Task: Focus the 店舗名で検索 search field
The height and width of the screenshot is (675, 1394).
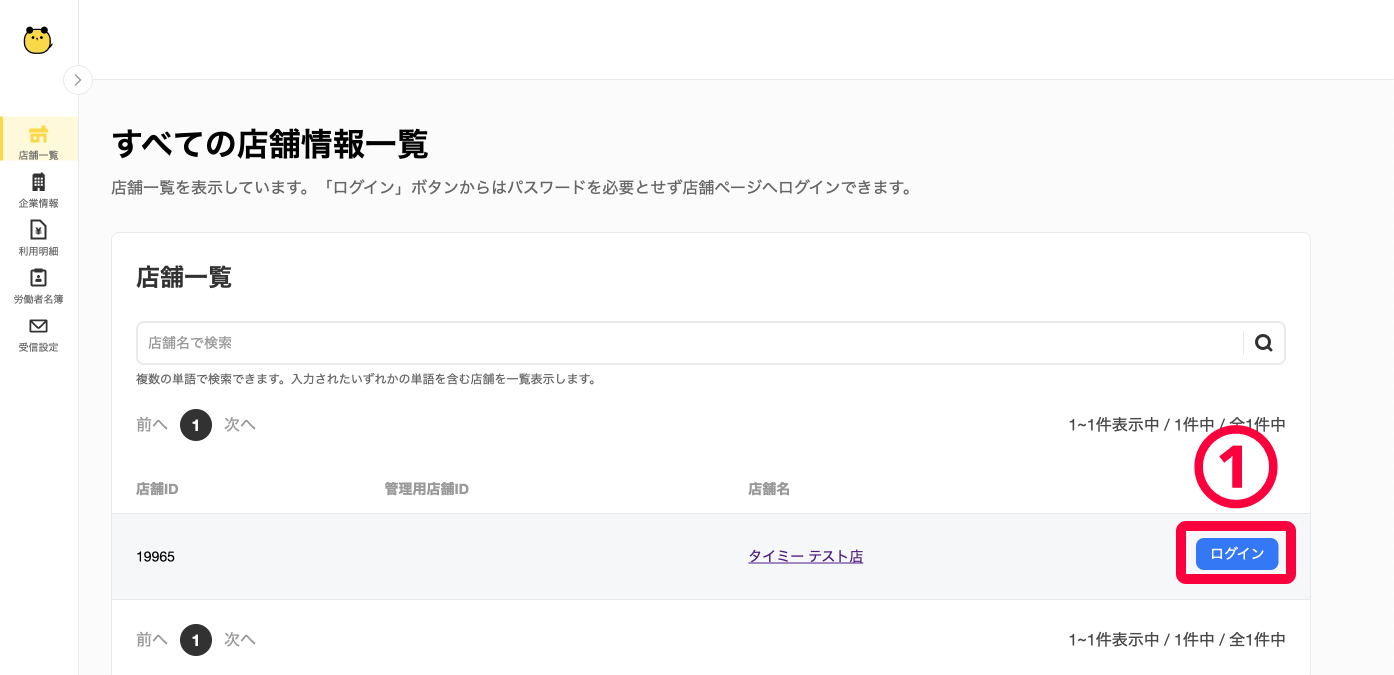Action: pos(690,343)
